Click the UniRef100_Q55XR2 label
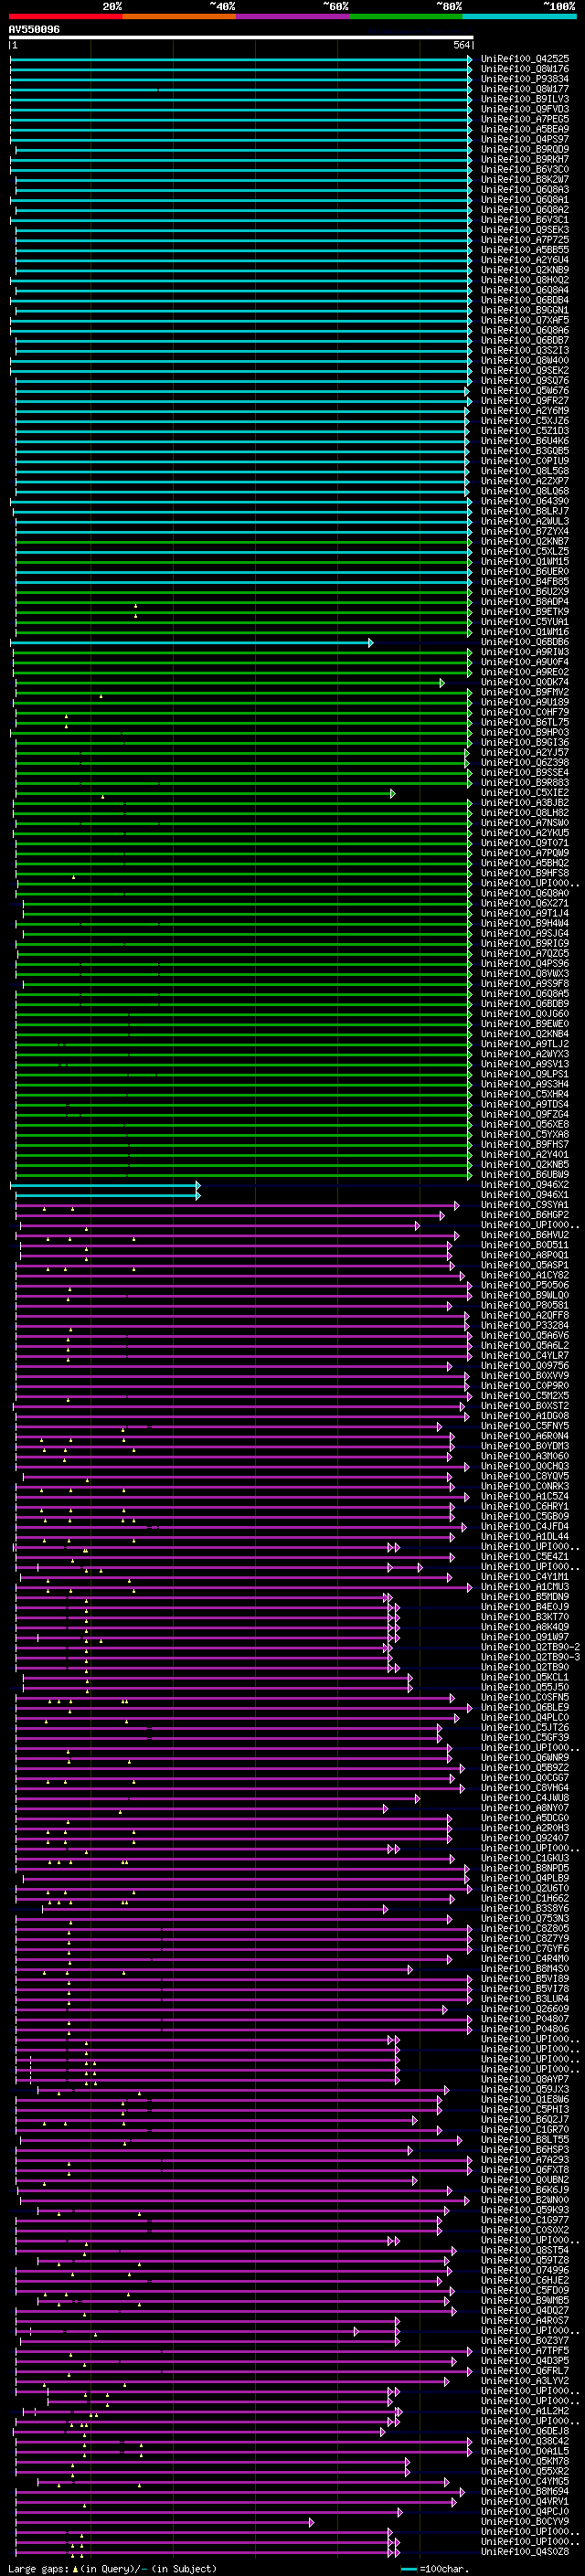The image size is (585, 2576). 525,2471
